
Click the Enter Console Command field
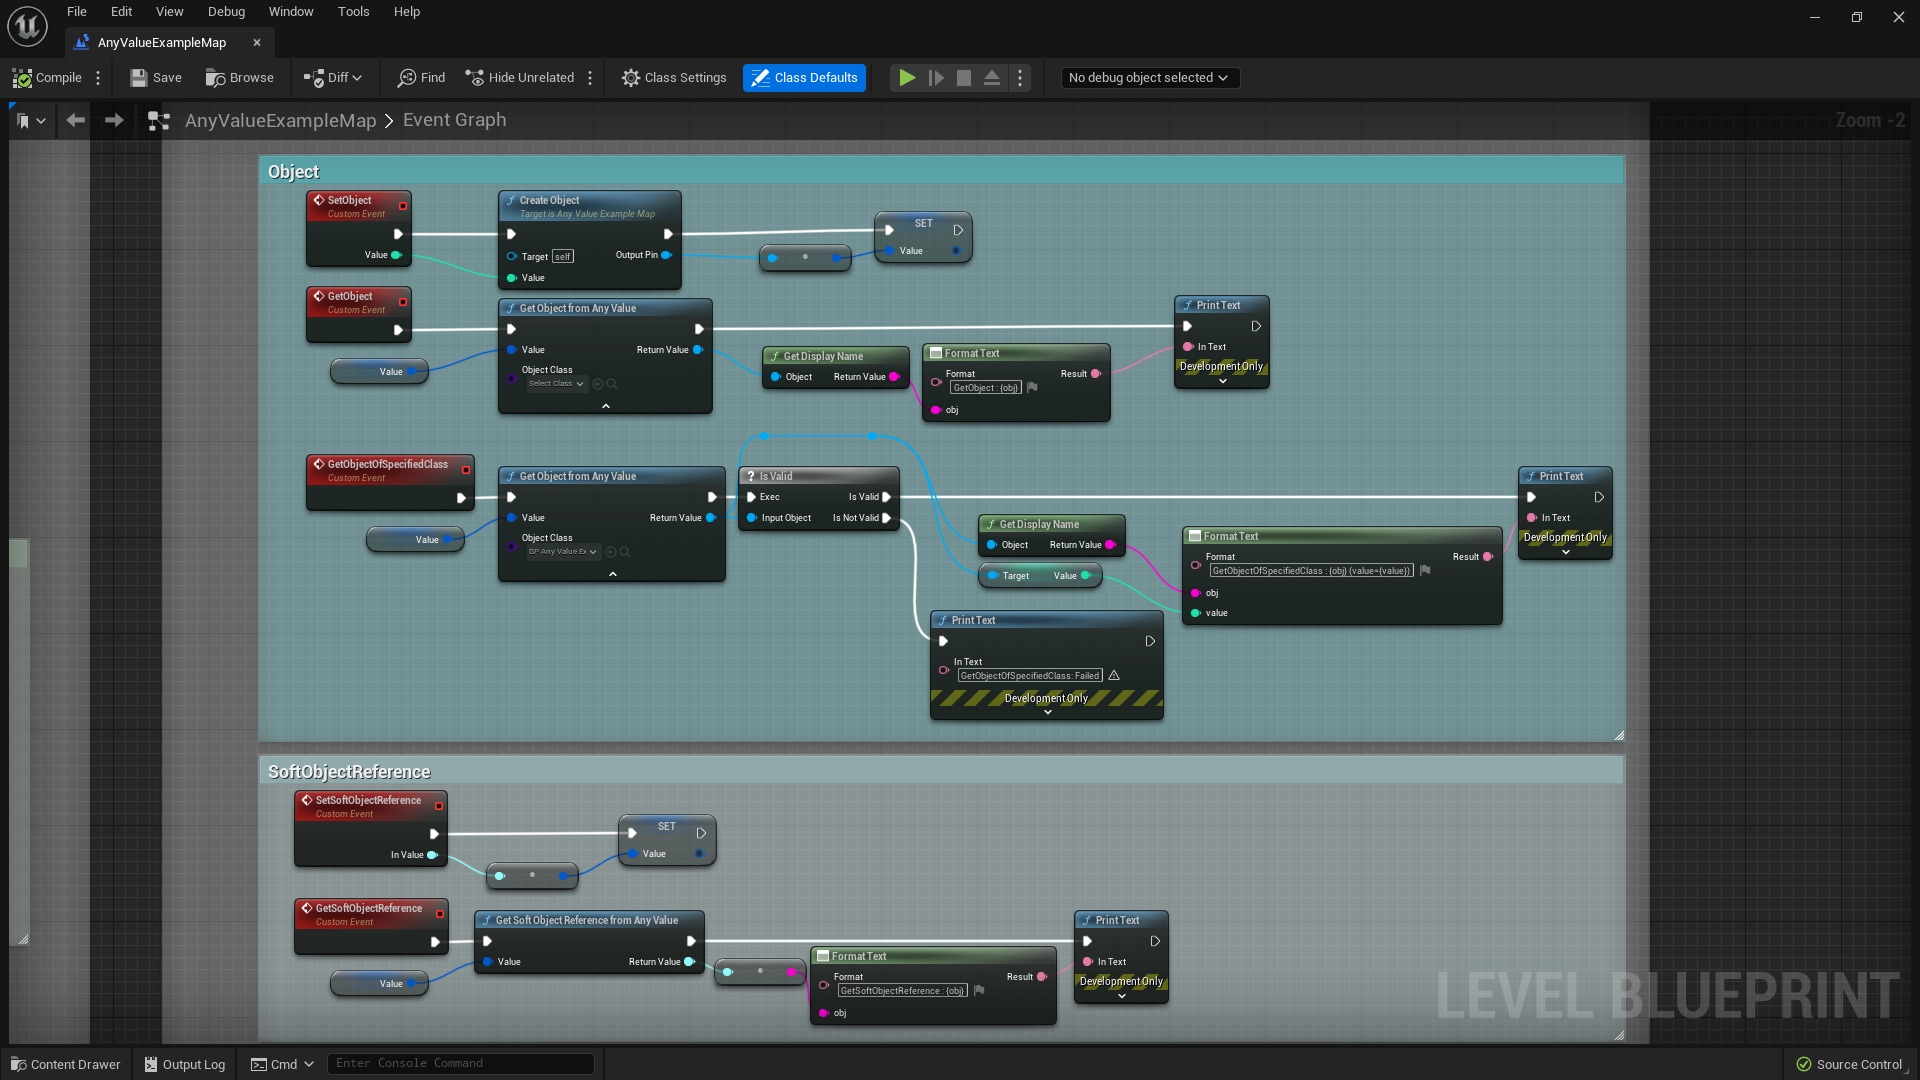point(460,1063)
